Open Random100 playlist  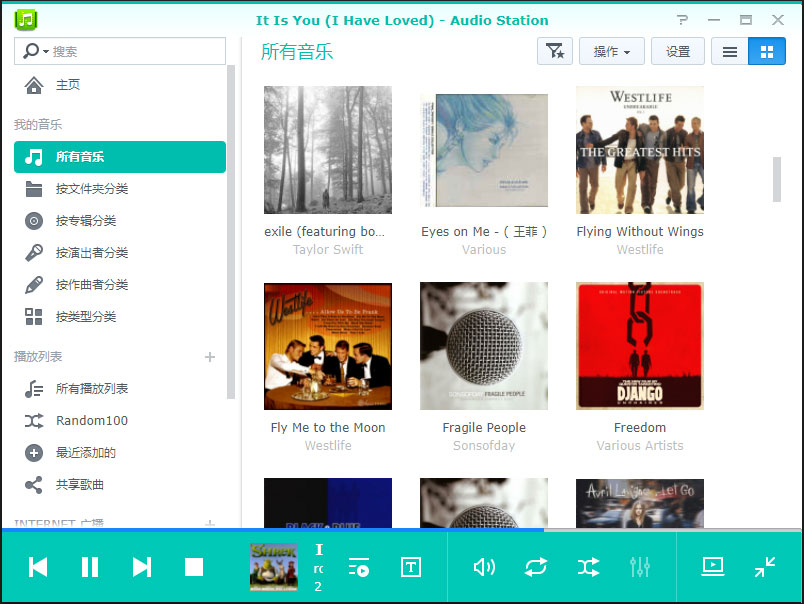91,421
